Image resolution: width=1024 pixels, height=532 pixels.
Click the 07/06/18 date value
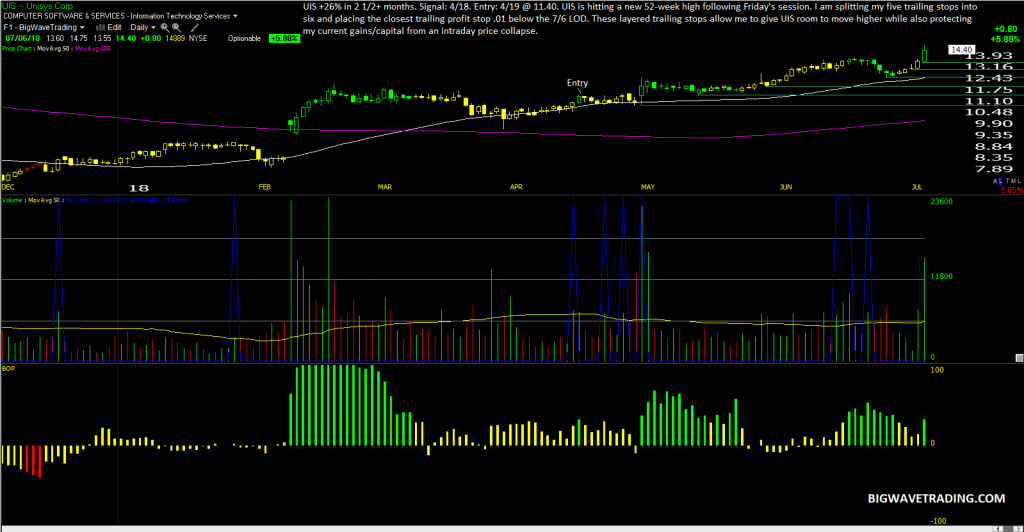pos(23,39)
